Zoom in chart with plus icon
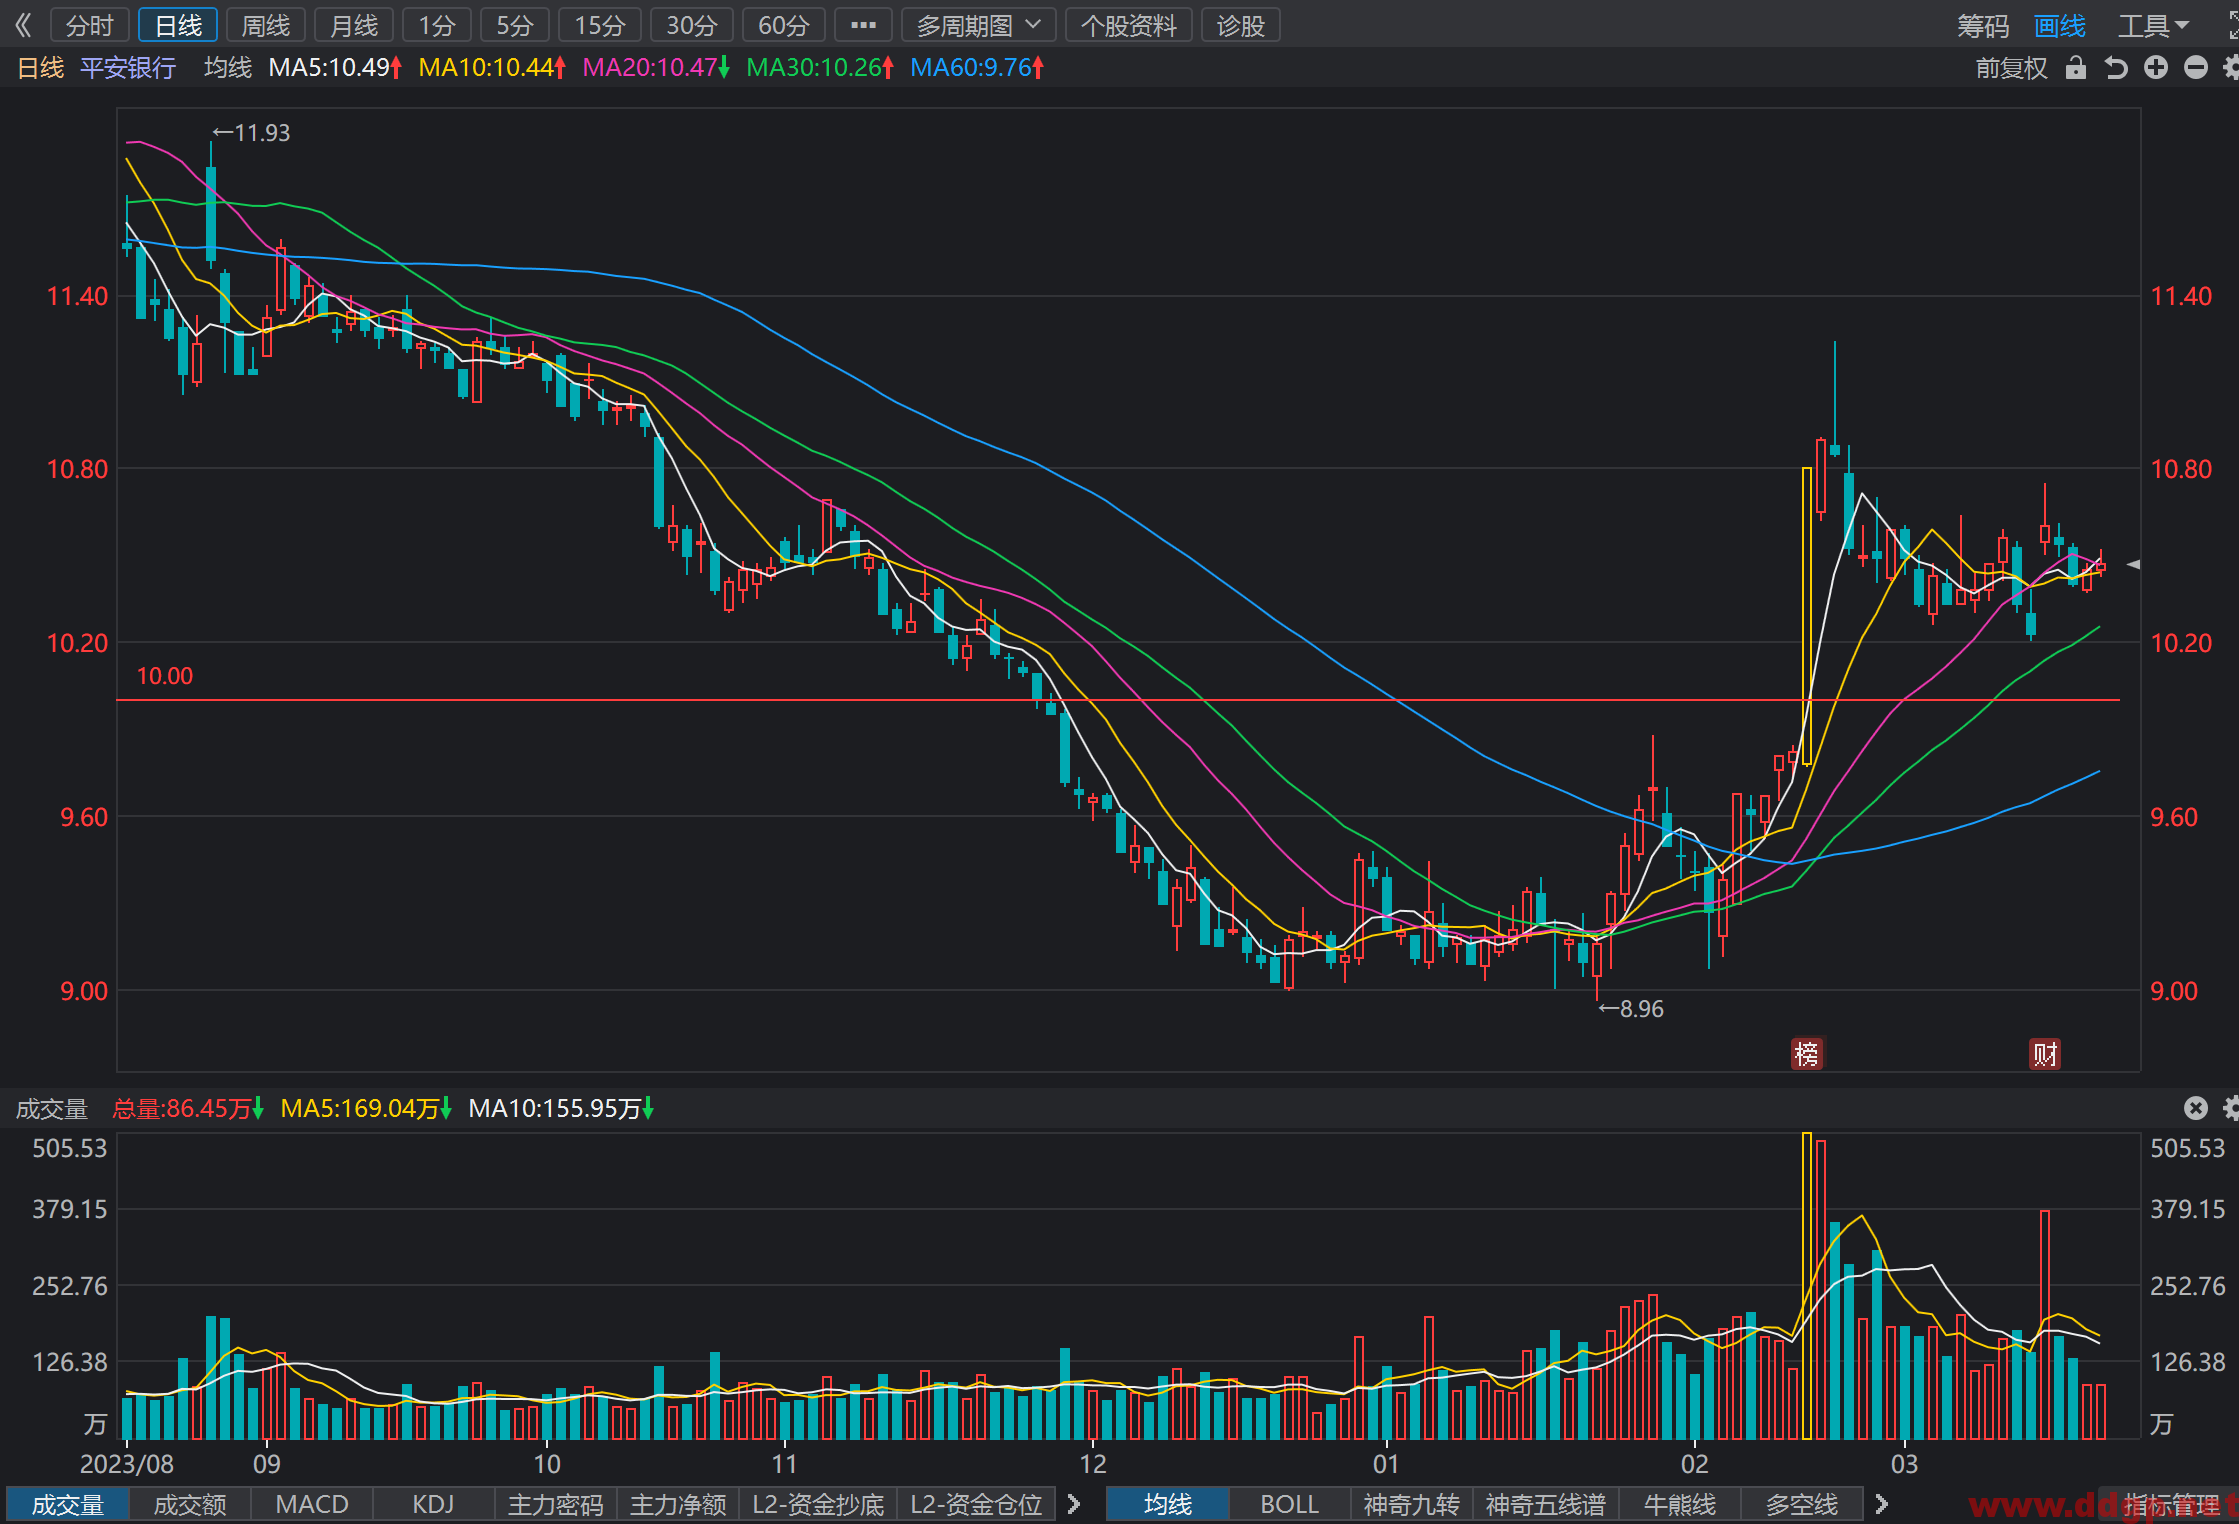This screenshot has width=2239, height=1524. tap(2156, 67)
